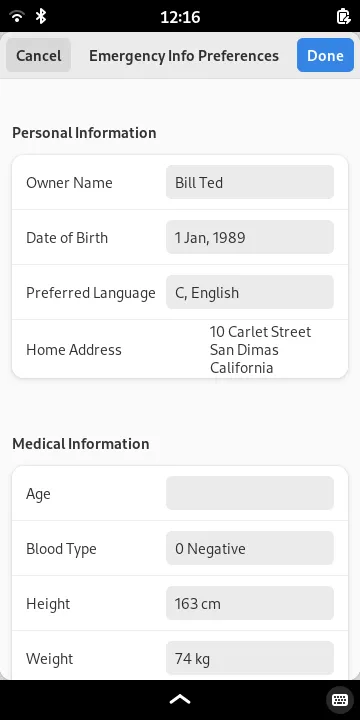360x720 pixels.
Task: Click the Personal Information heading
Action: pyautogui.click(x=84, y=133)
